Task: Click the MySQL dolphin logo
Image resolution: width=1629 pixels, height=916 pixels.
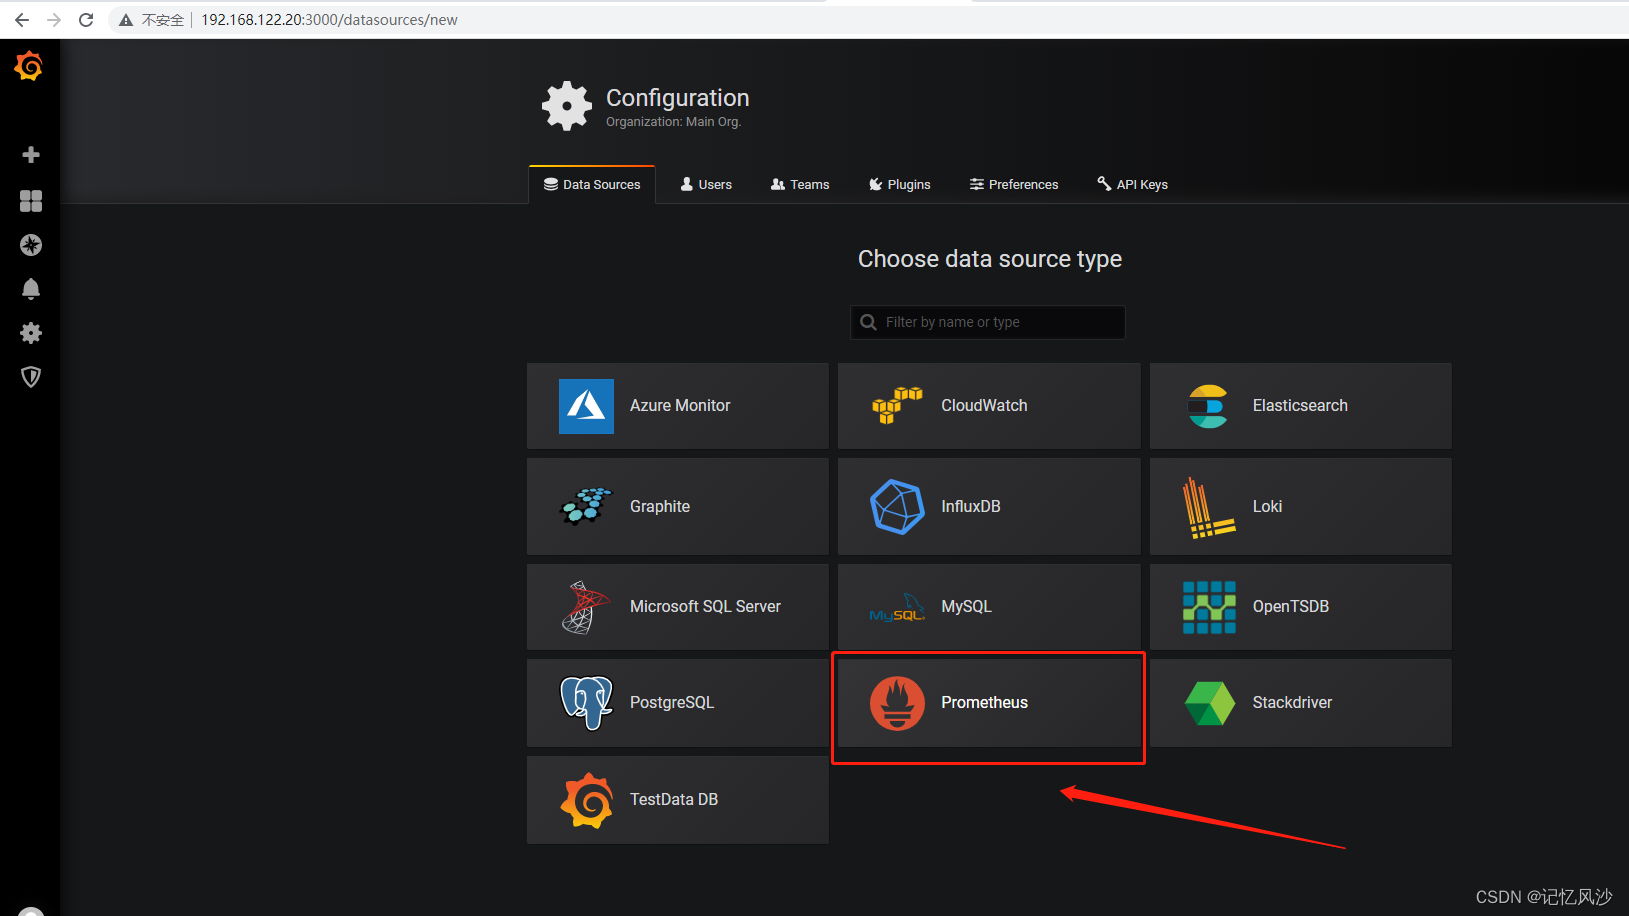Action: 897,608
